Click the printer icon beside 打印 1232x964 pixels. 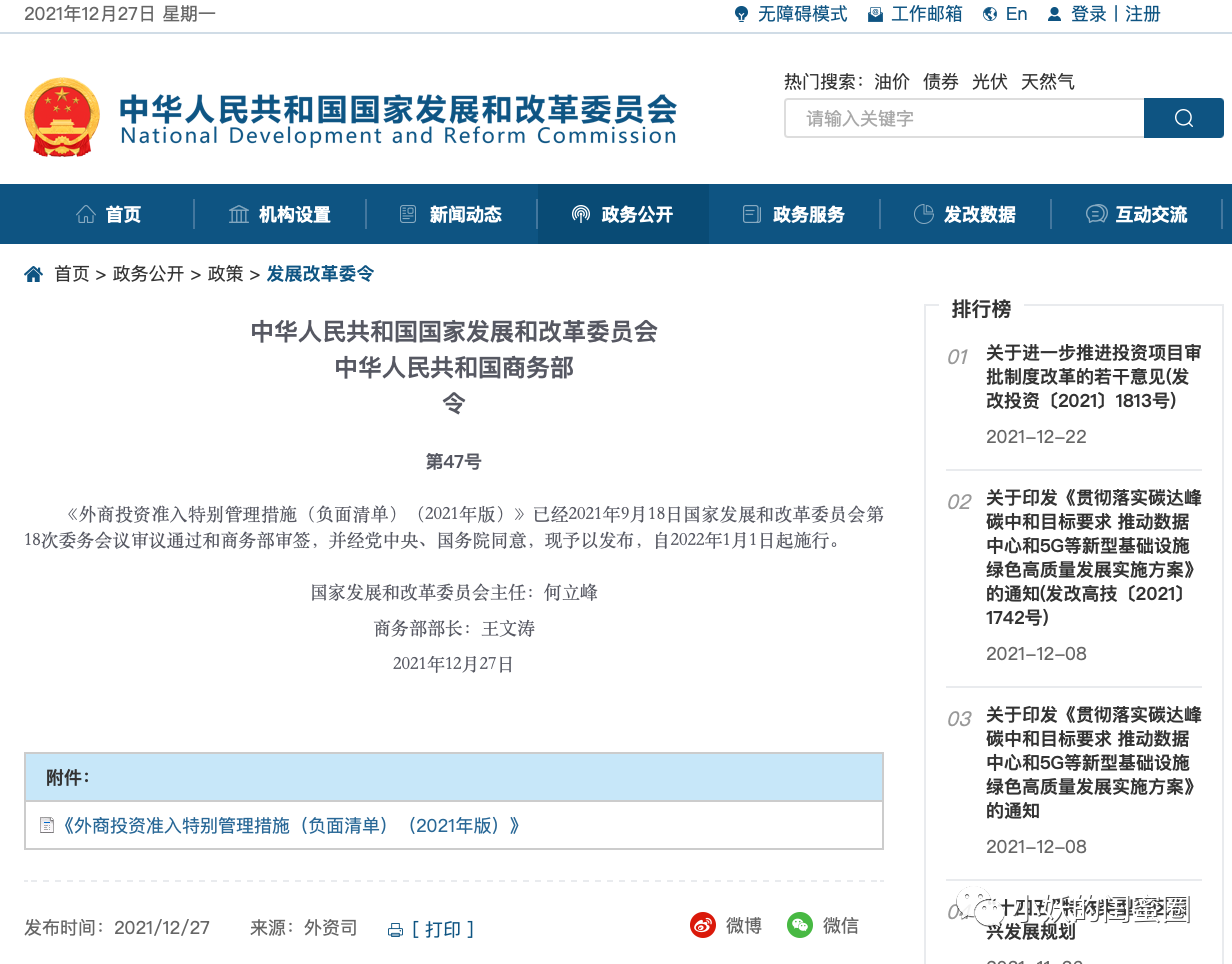pyautogui.click(x=396, y=930)
